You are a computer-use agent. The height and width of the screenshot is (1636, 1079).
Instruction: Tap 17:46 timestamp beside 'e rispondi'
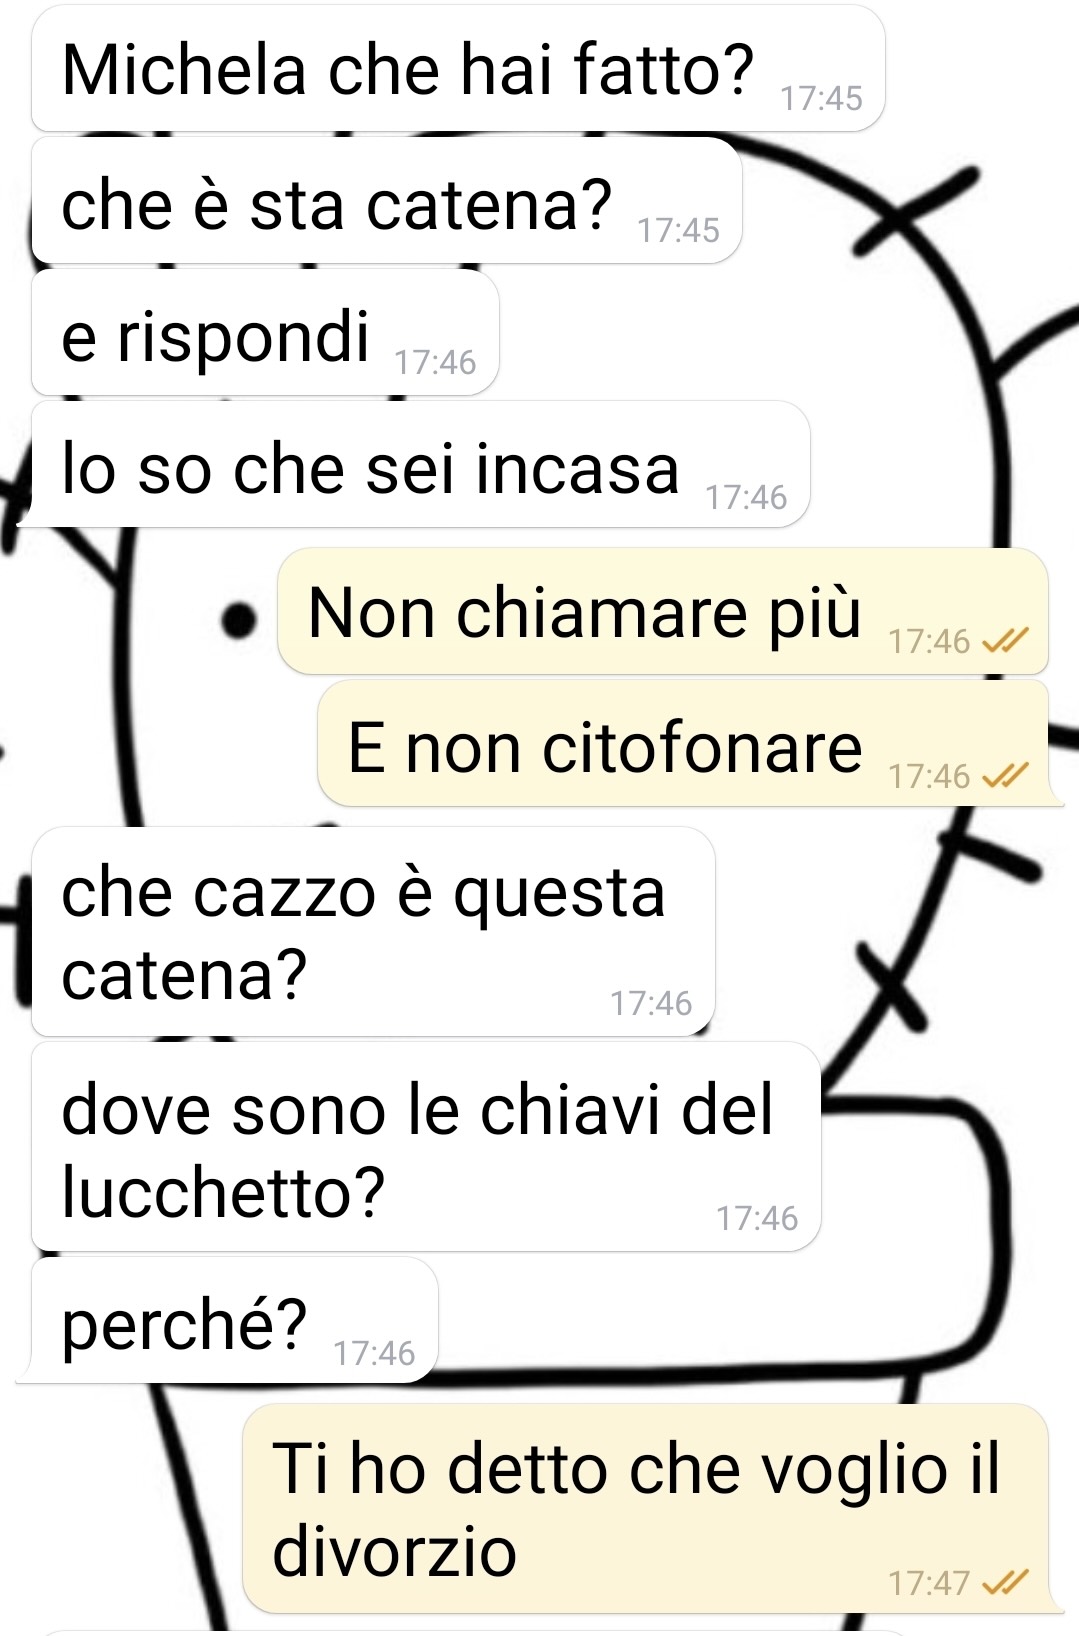tap(435, 362)
